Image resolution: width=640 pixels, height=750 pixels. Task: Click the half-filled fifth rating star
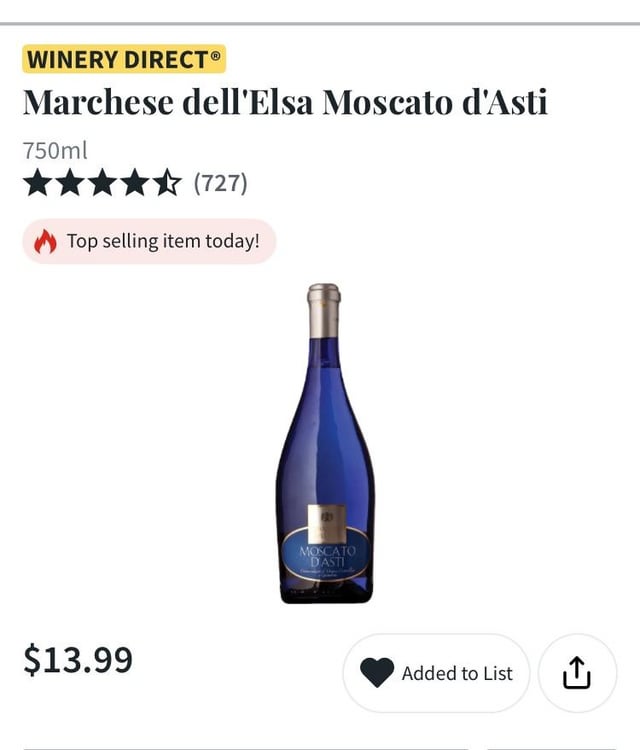click(167, 183)
